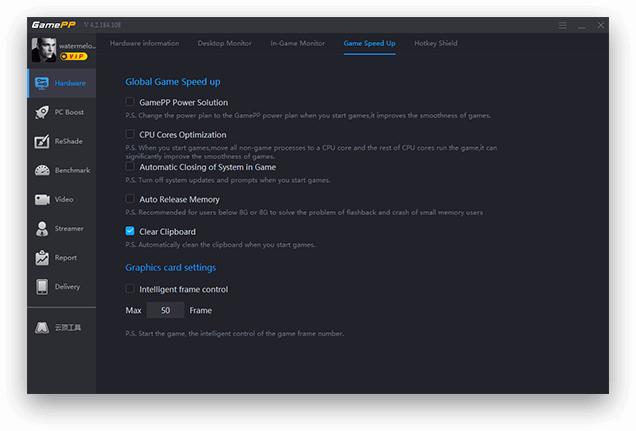Screen dimensions: 636x431
Task: Click the PC Boost rocket icon
Action: coord(42,112)
